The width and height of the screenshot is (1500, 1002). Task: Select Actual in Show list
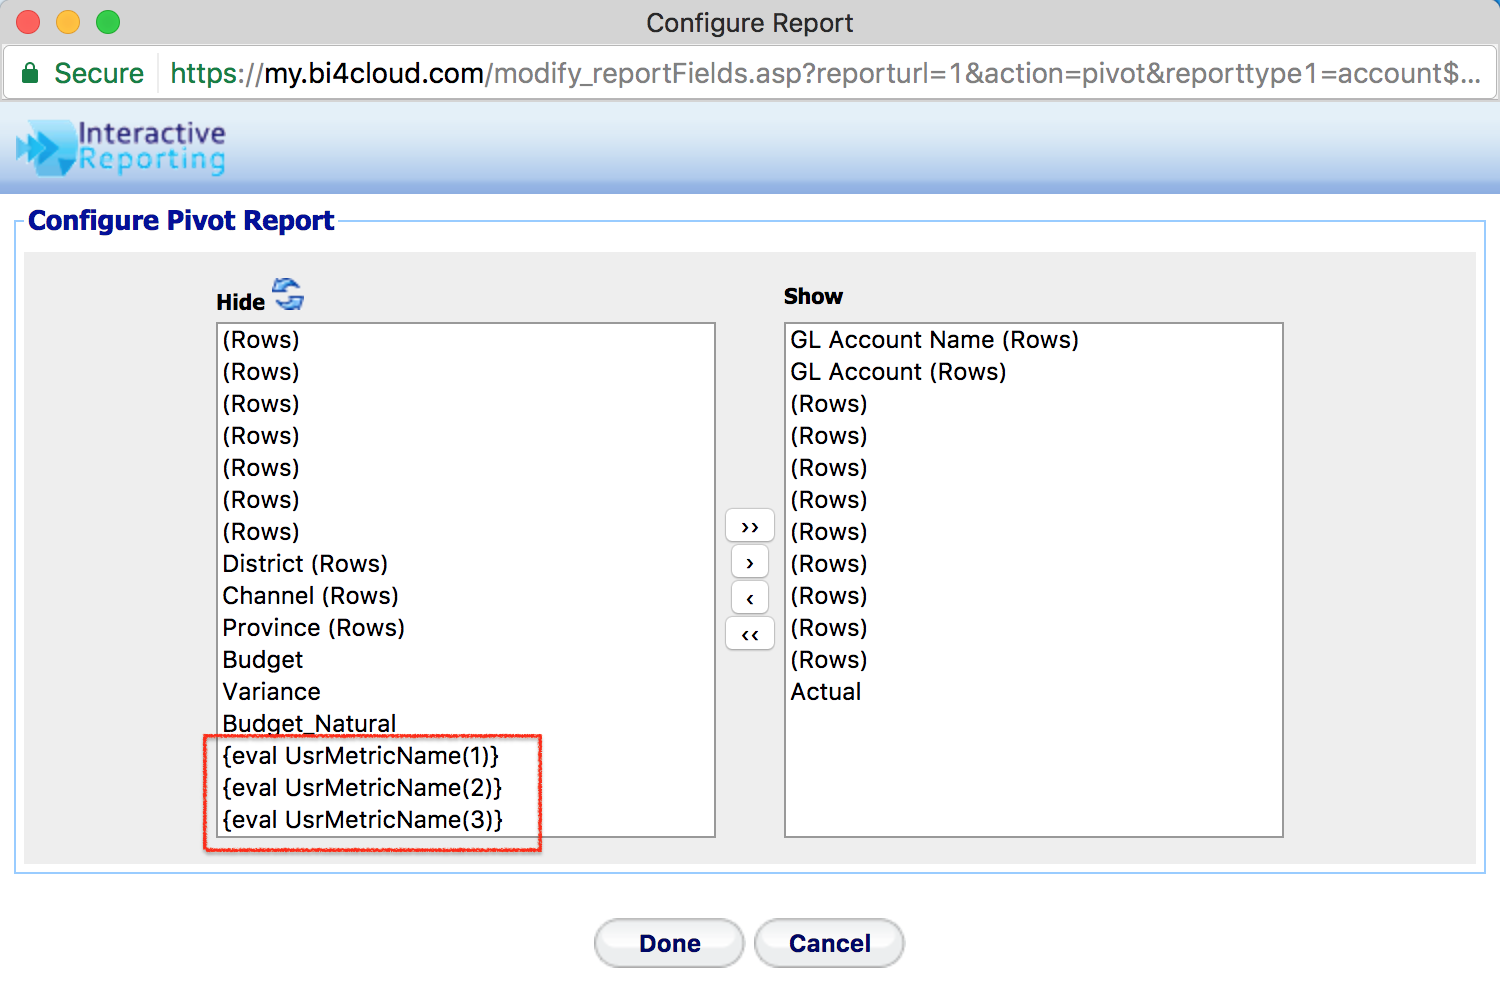coord(1034,692)
